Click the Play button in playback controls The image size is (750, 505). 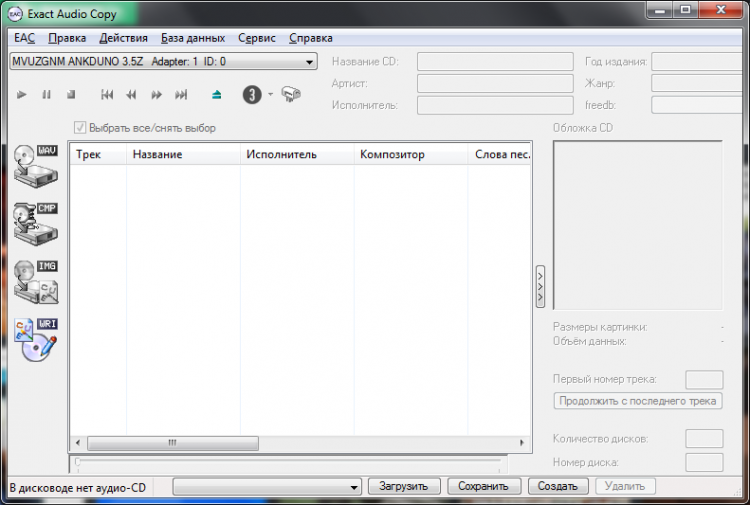pos(22,95)
